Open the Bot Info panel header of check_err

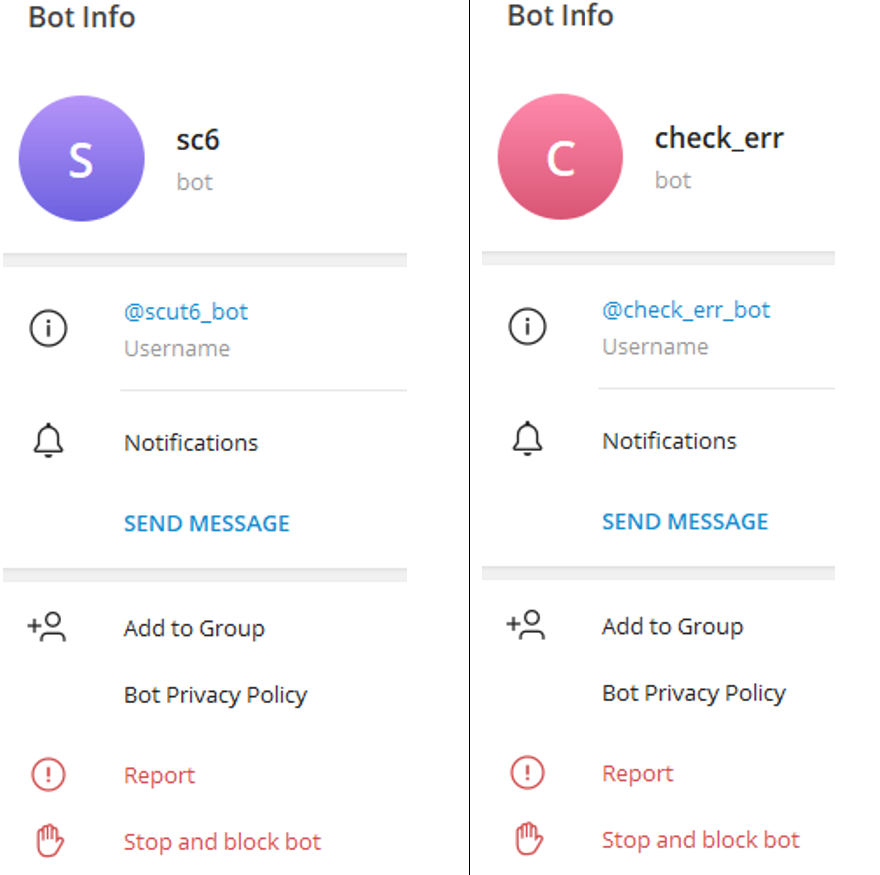560,15
